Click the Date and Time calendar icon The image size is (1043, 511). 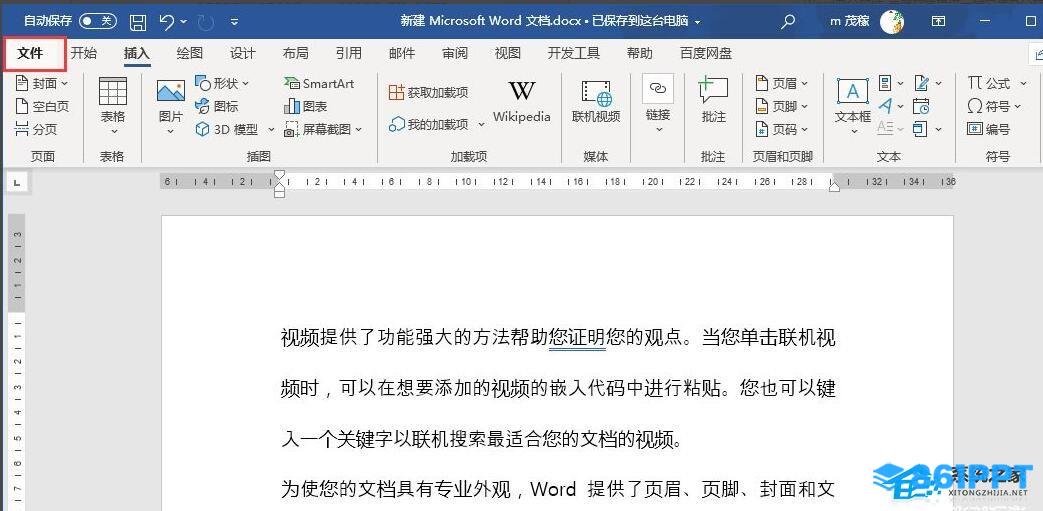point(921,106)
